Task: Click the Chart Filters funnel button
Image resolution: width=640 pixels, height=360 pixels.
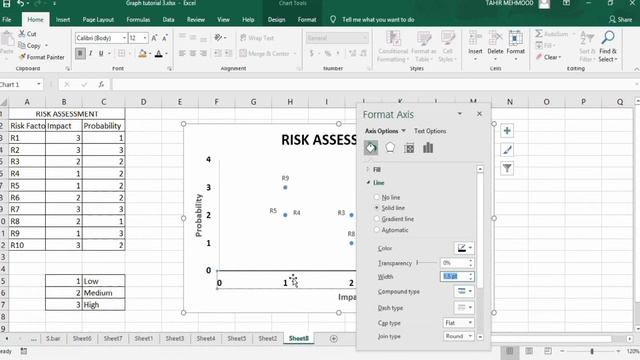Action: [507, 168]
